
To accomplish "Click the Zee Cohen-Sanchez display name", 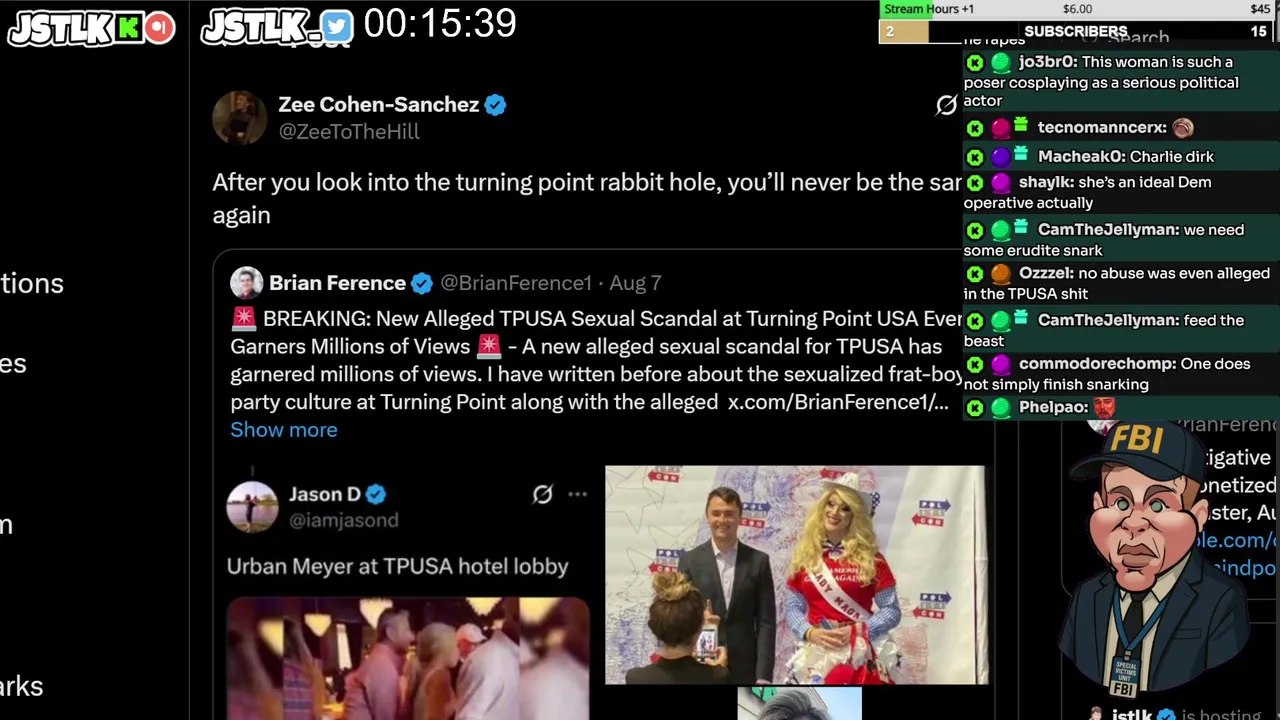I will click(378, 104).
